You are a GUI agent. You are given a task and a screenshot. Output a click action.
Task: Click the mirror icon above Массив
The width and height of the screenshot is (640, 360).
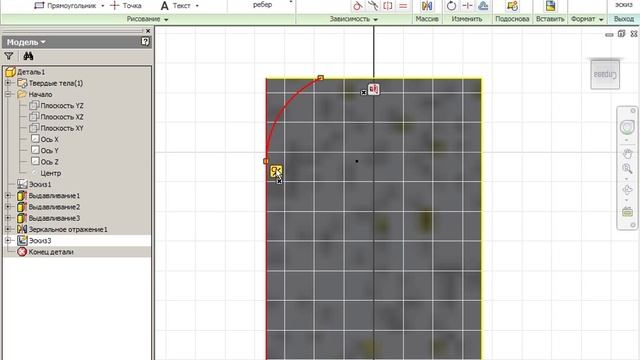pos(427,6)
